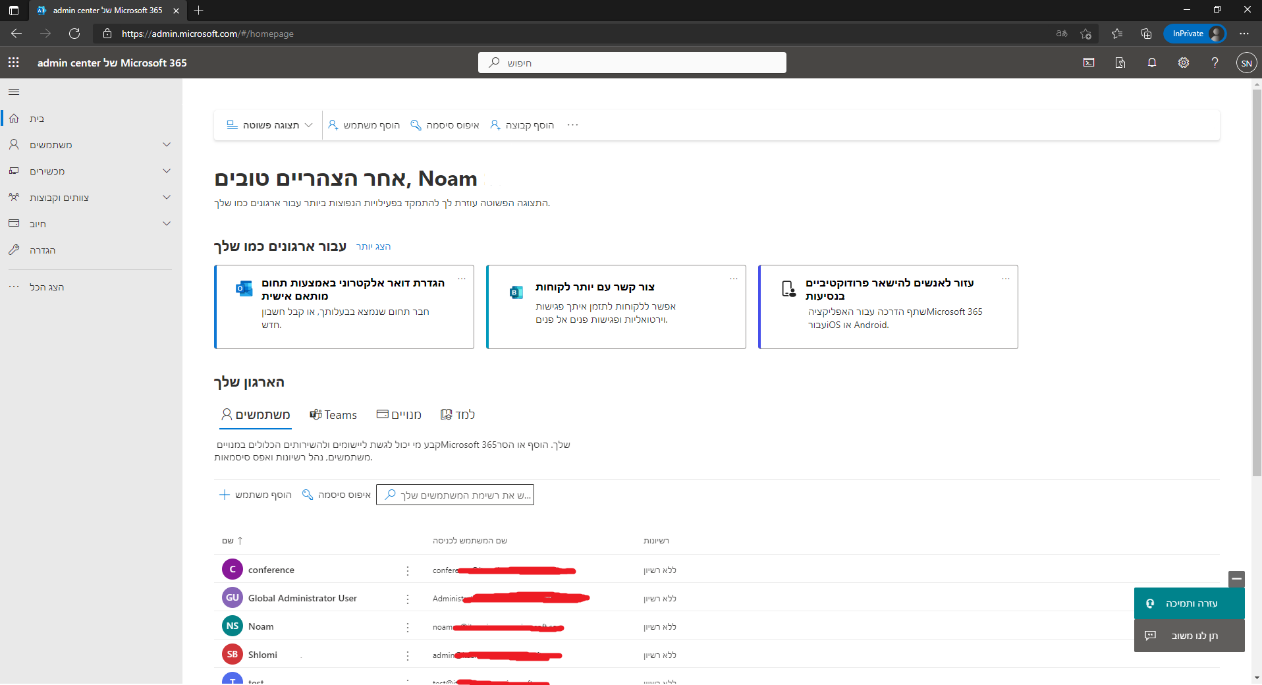Open Setup (הגדרה) wrench item in sidebar
Viewport: 1262px width, 685px height.
click(91, 250)
